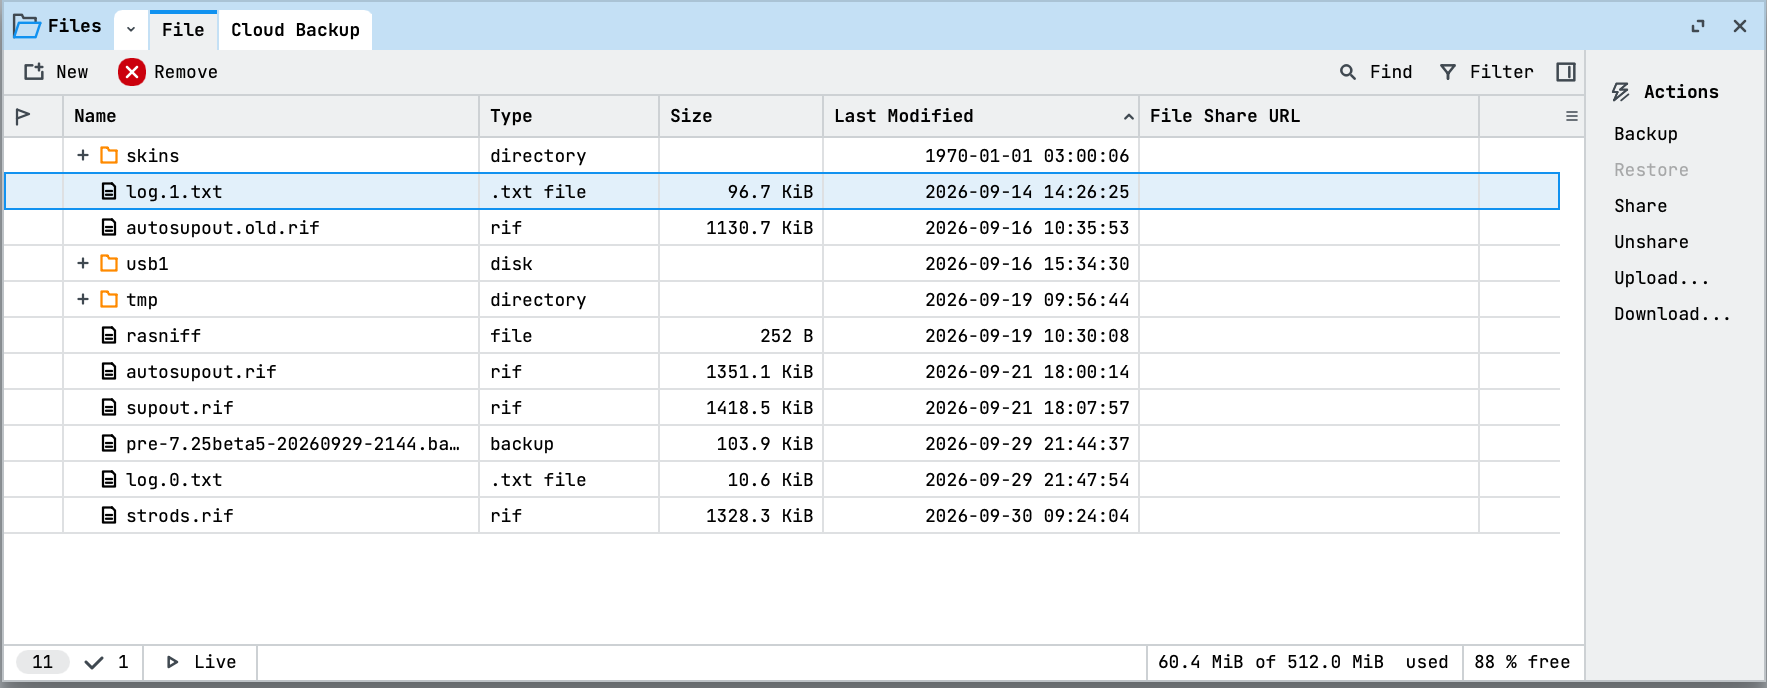This screenshot has width=1767, height=688.
Task: Click the Actions lightning icon
Action: pyautogui.click(x=1621, y=92)
